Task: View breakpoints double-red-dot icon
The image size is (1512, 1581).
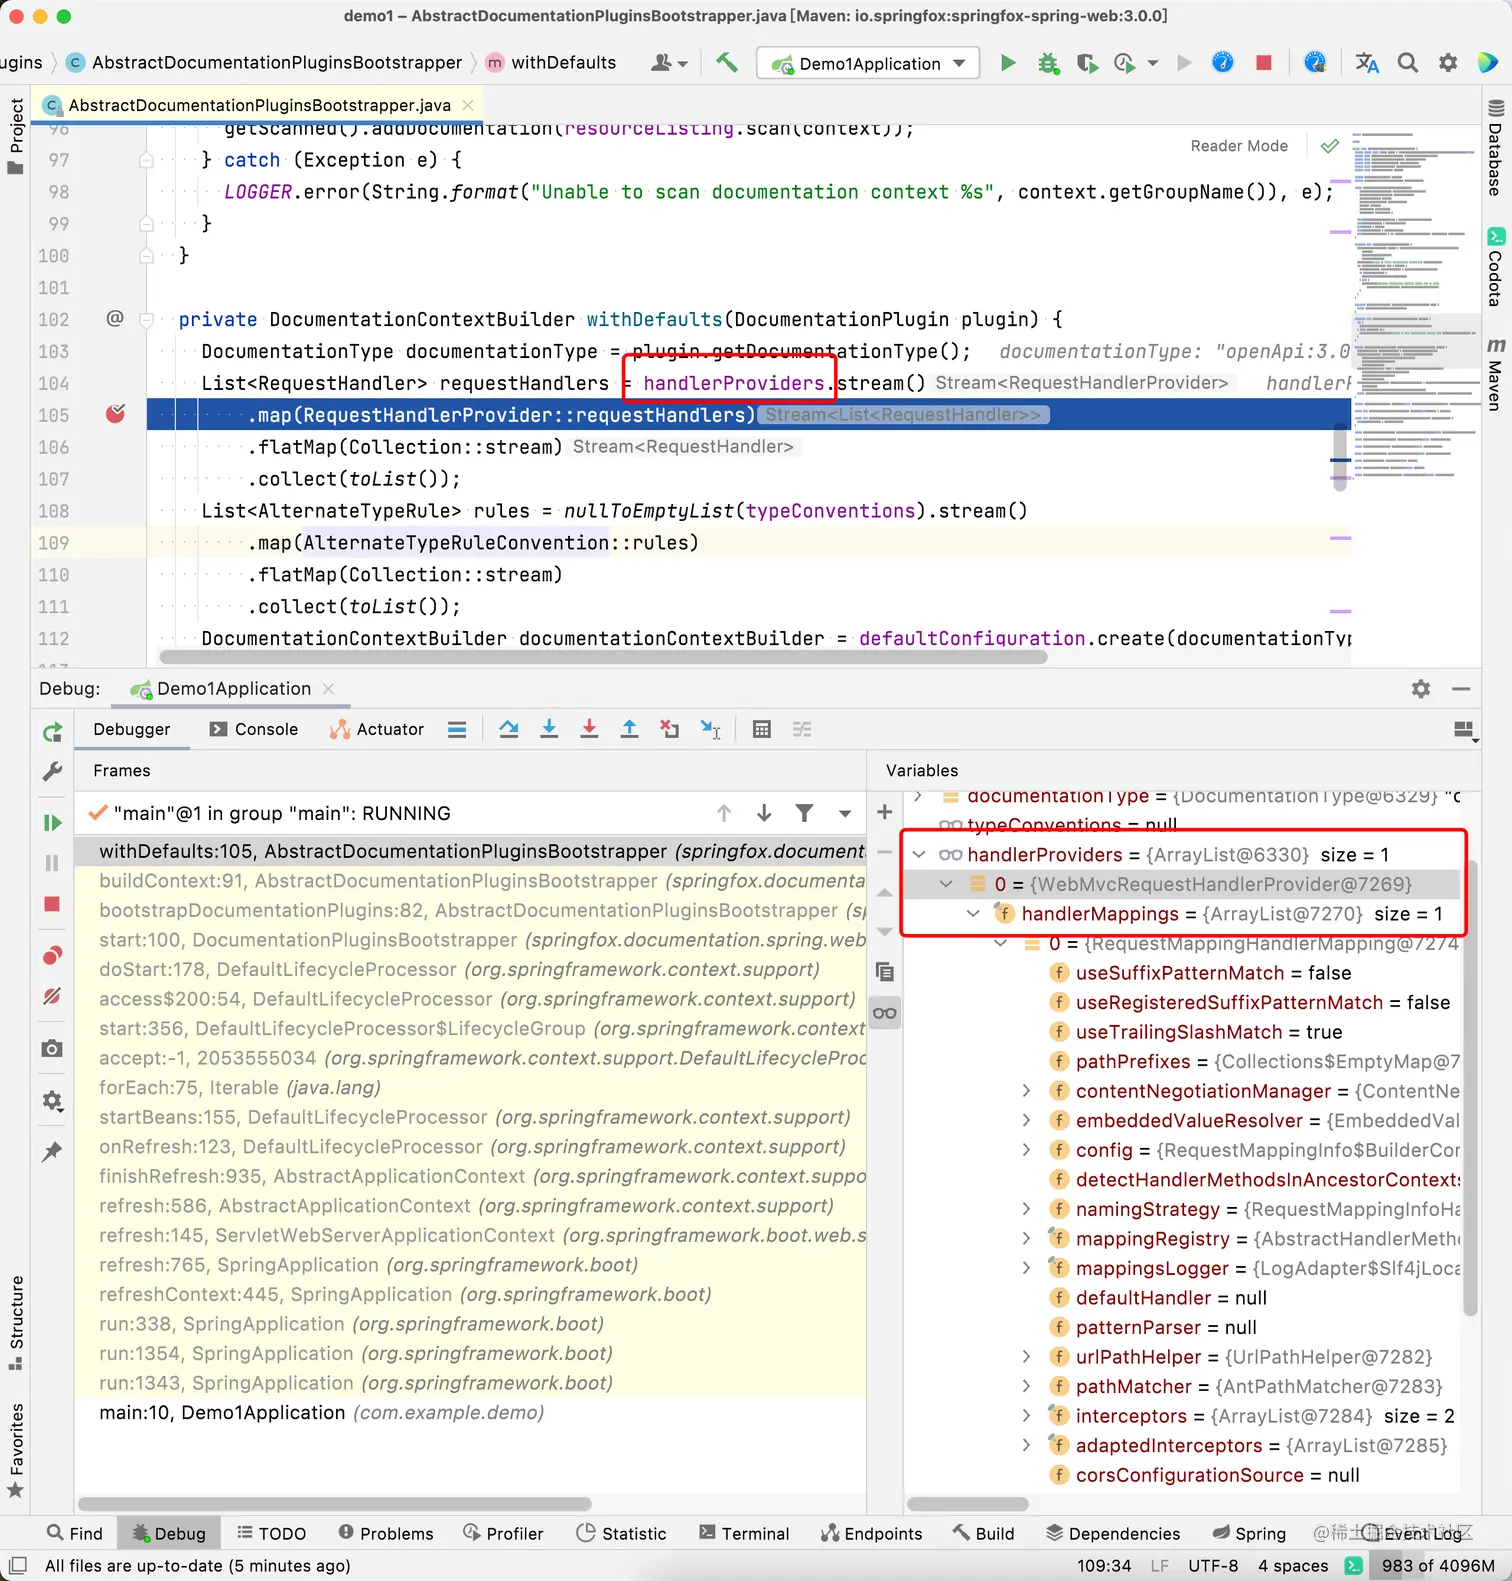Action: click(52, 956)
